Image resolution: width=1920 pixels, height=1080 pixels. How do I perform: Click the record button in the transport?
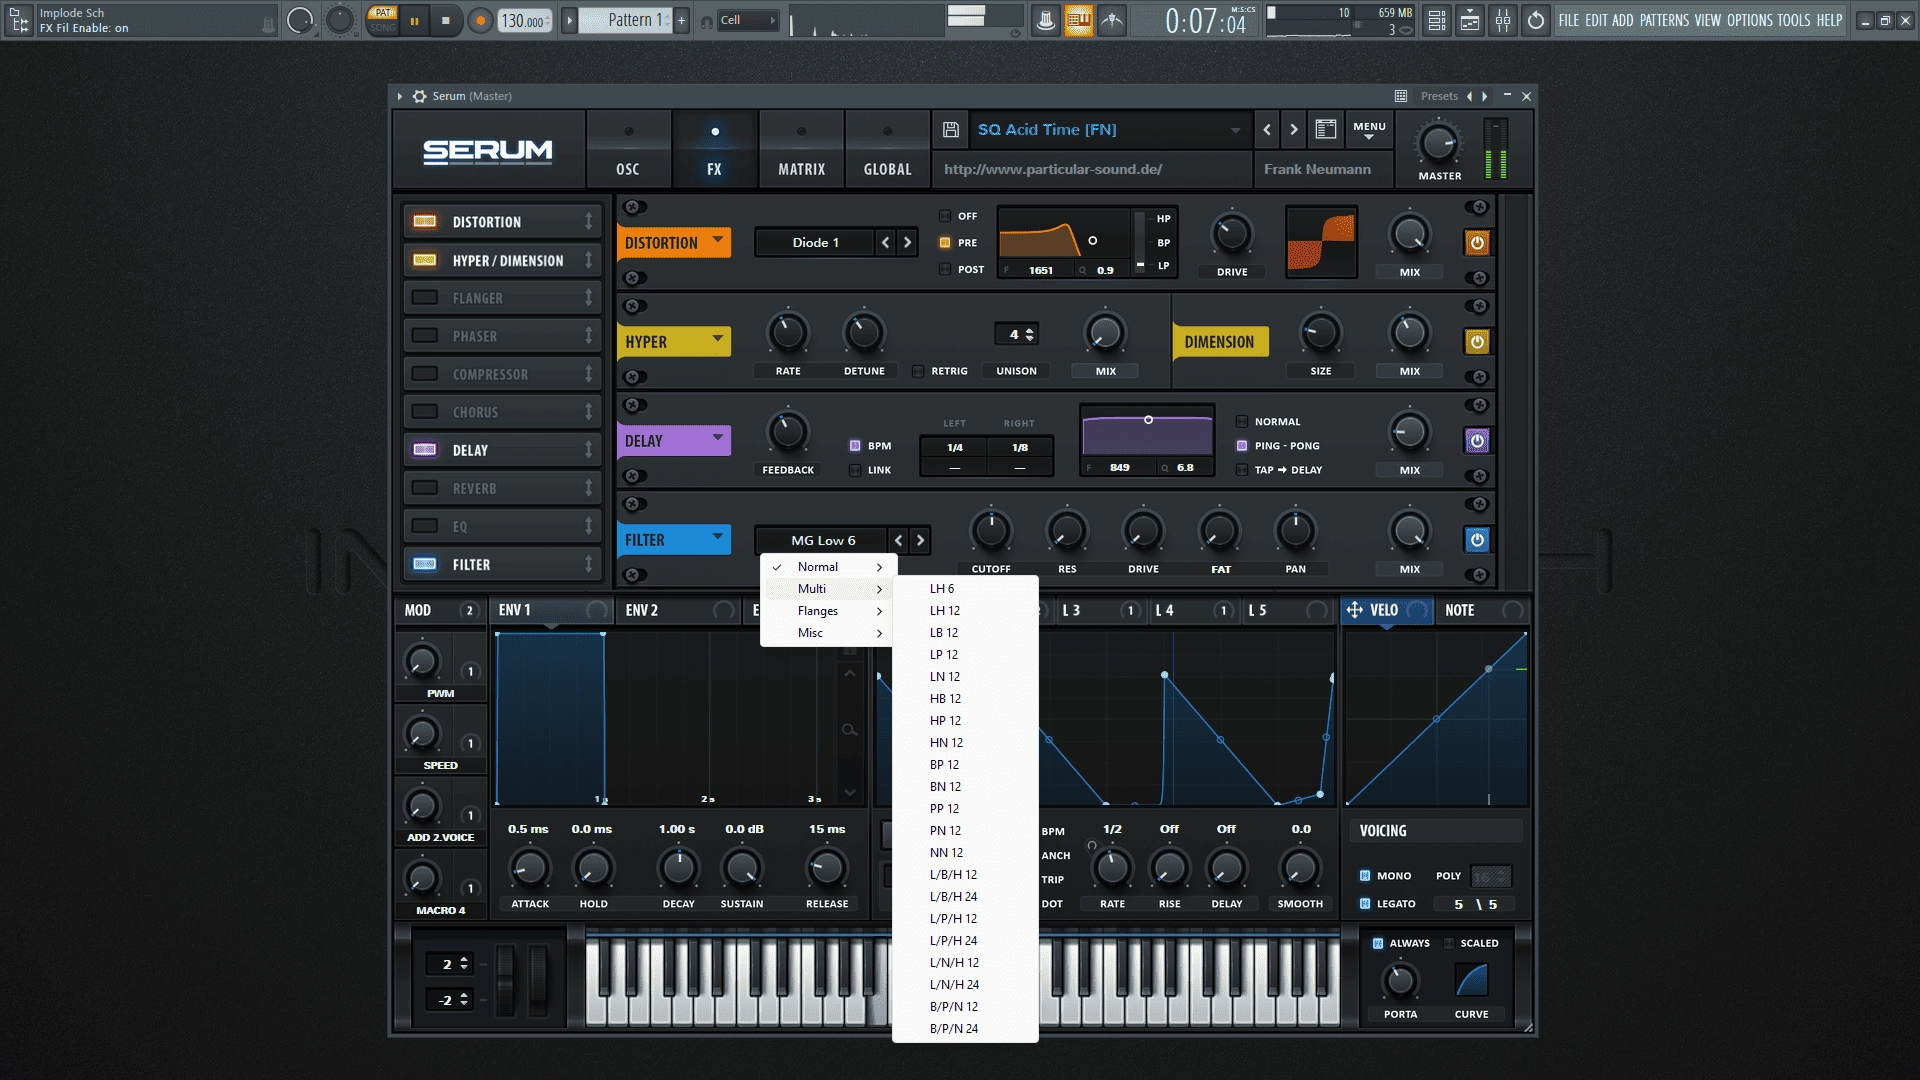[x=481, y=20]
